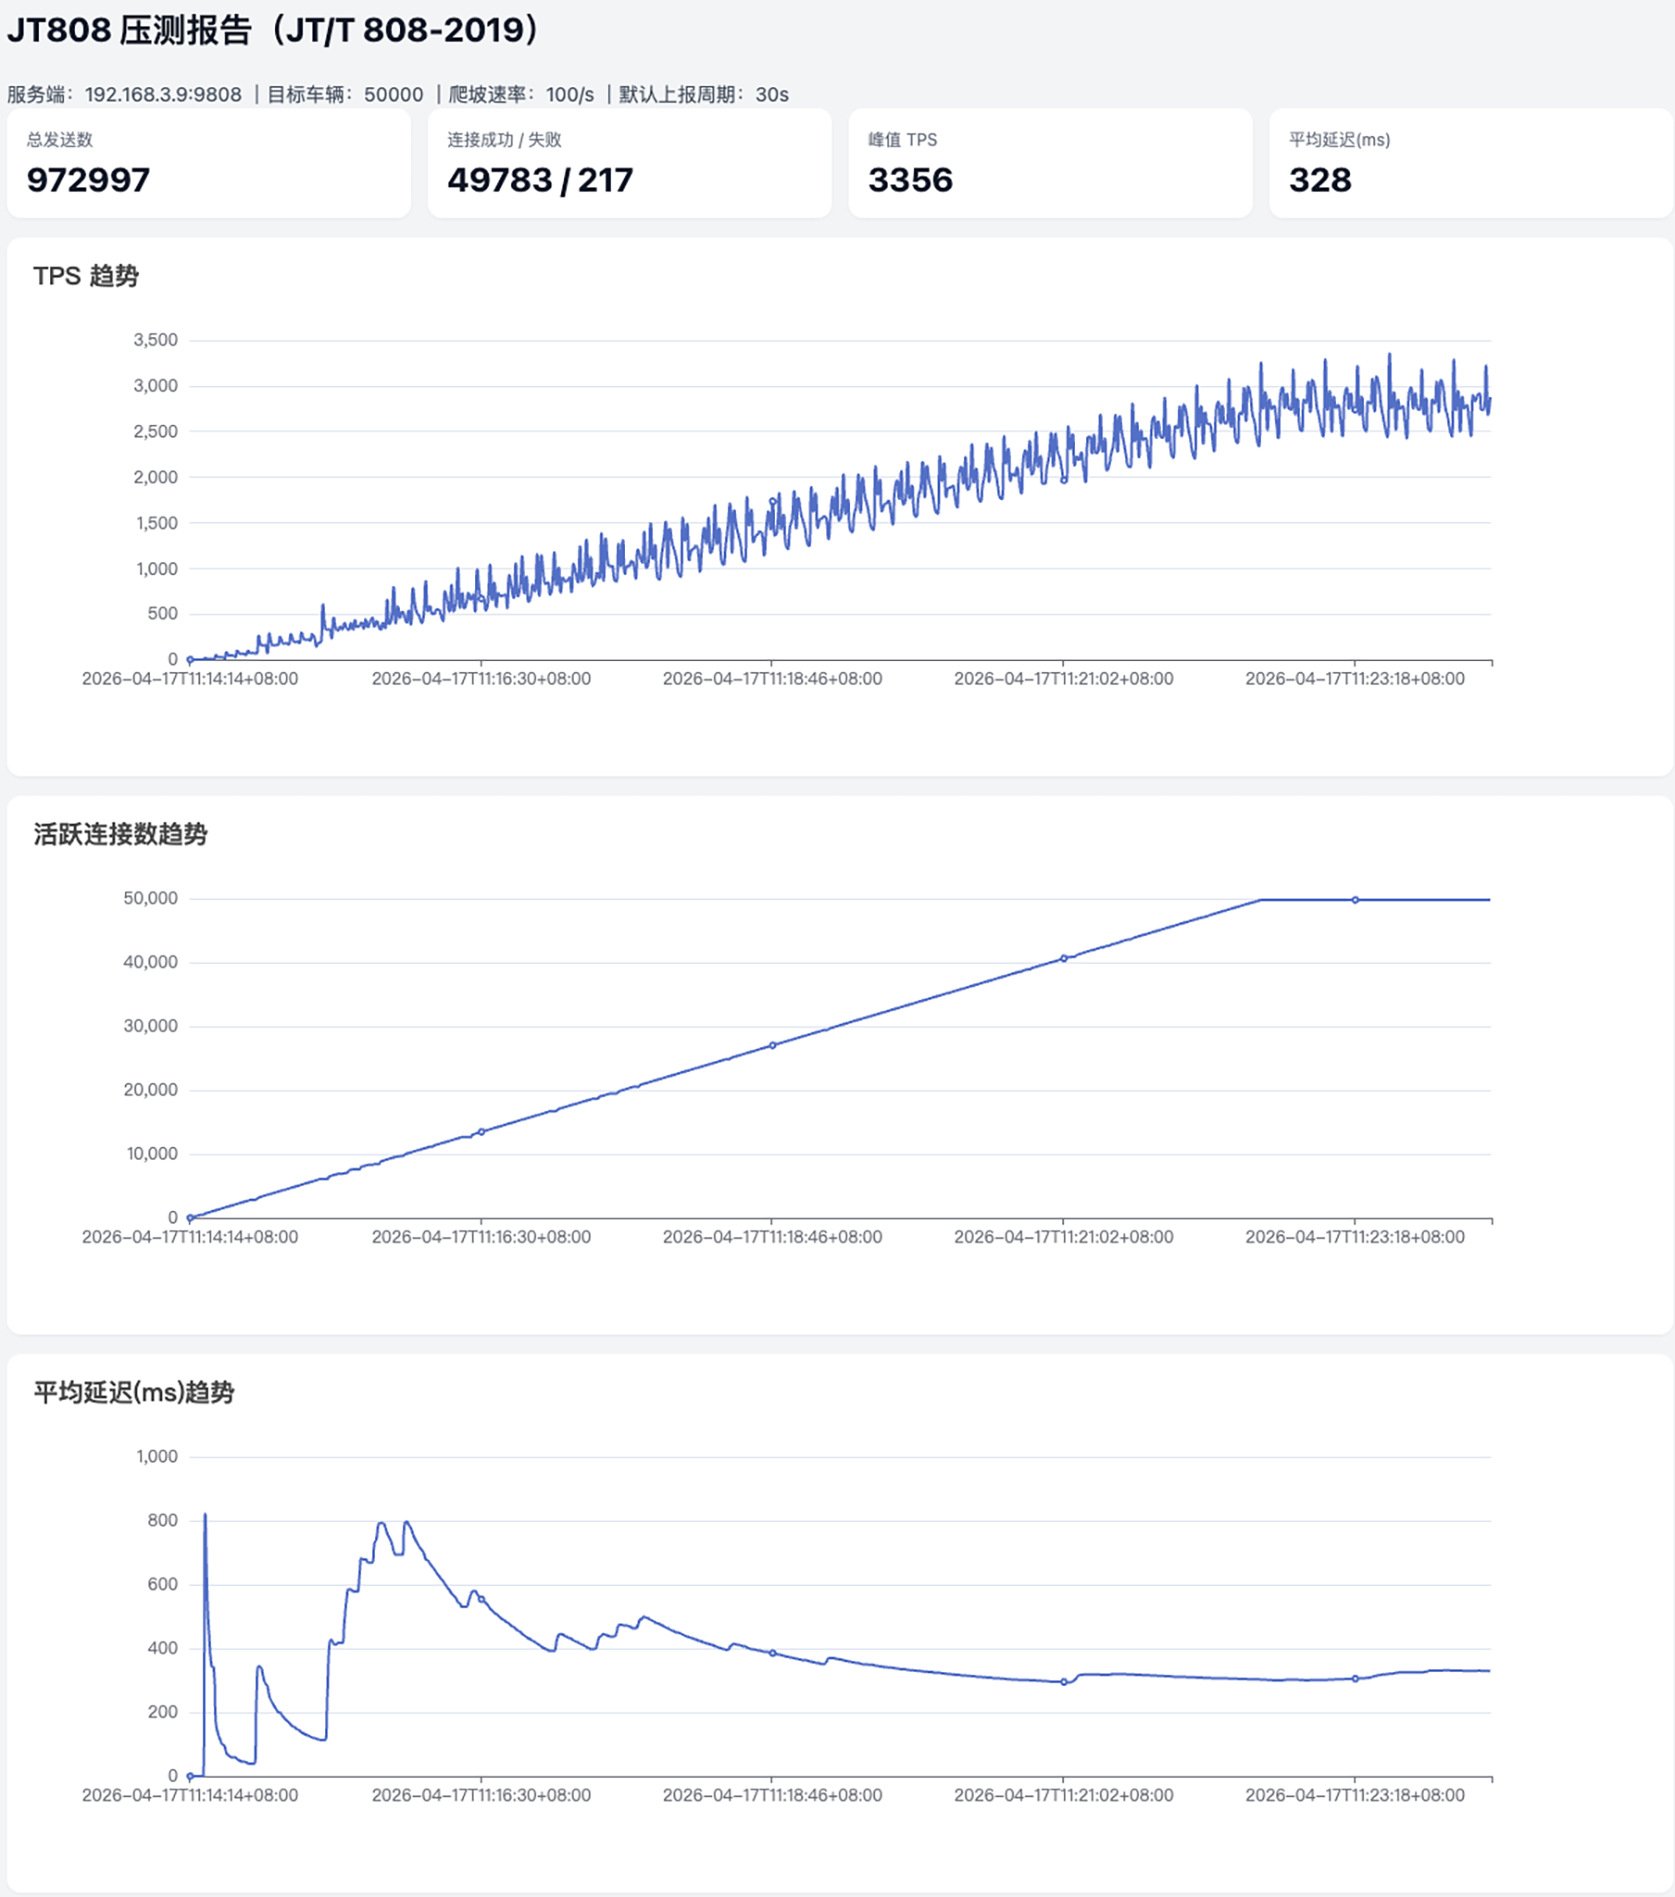Viewport: 1675px width, 1897px height.
Task: Click the 11:16:30 data point on latency chart
Action: 481,1599
